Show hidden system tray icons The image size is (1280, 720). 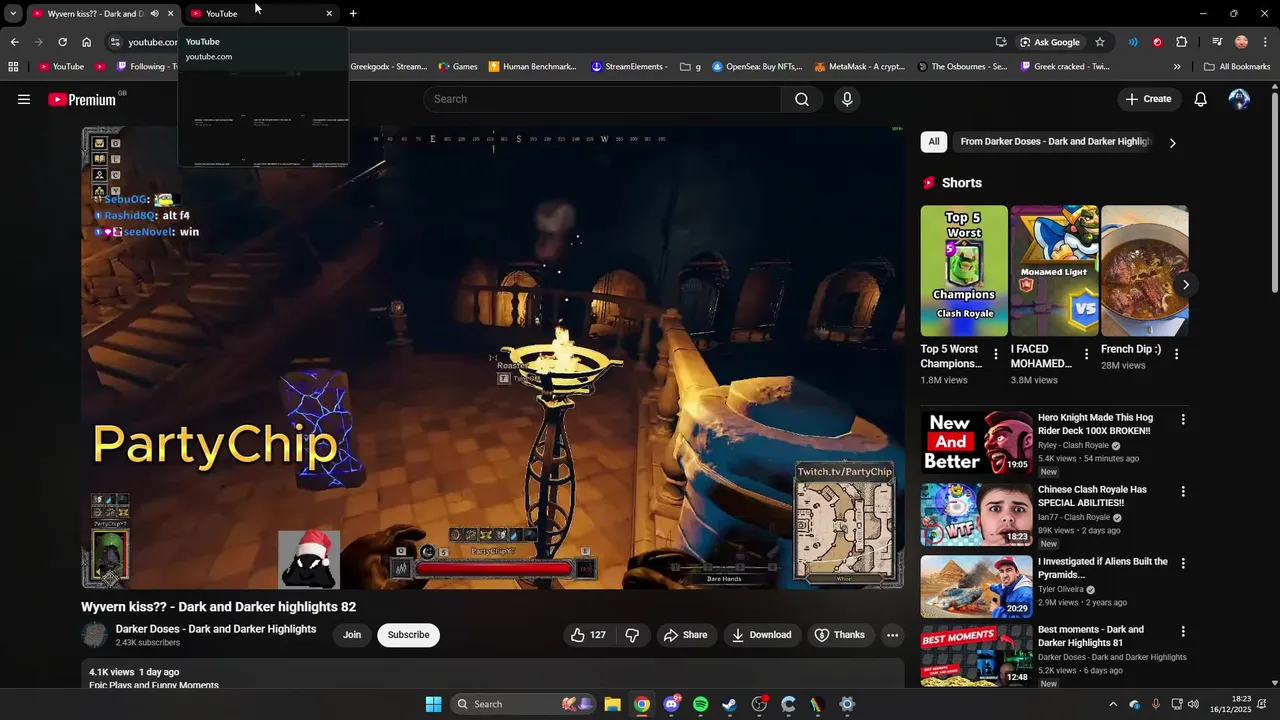pyautogui.click(x=1113, y=704)
